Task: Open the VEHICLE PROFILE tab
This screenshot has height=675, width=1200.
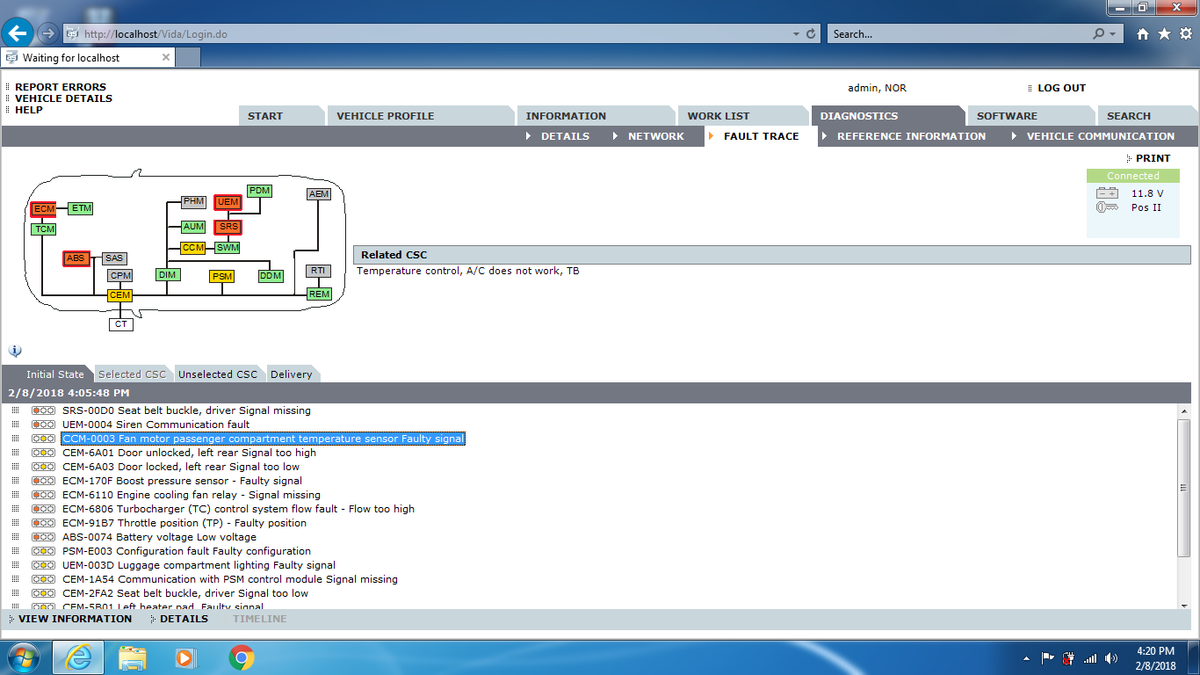Action: click(385, 116)
